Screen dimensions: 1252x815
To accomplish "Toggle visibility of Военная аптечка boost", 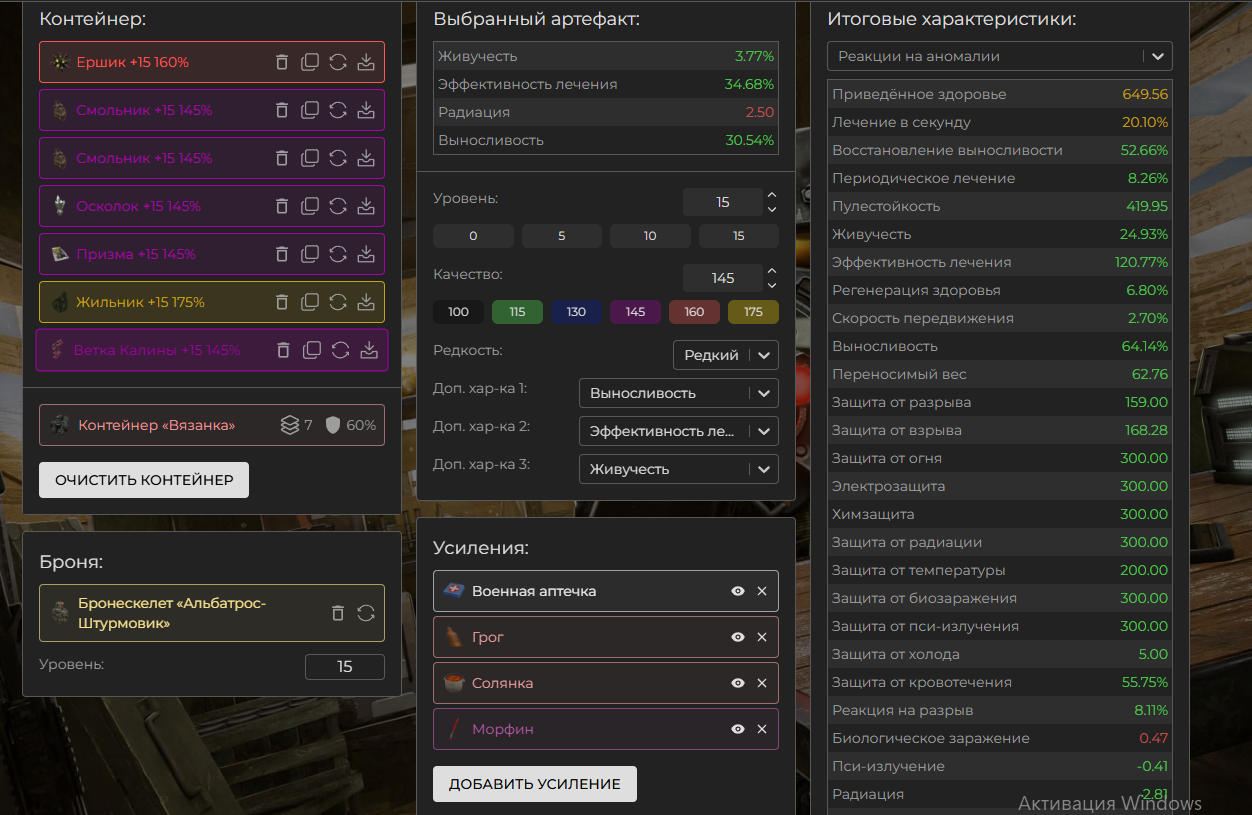I will pos(738,591).
